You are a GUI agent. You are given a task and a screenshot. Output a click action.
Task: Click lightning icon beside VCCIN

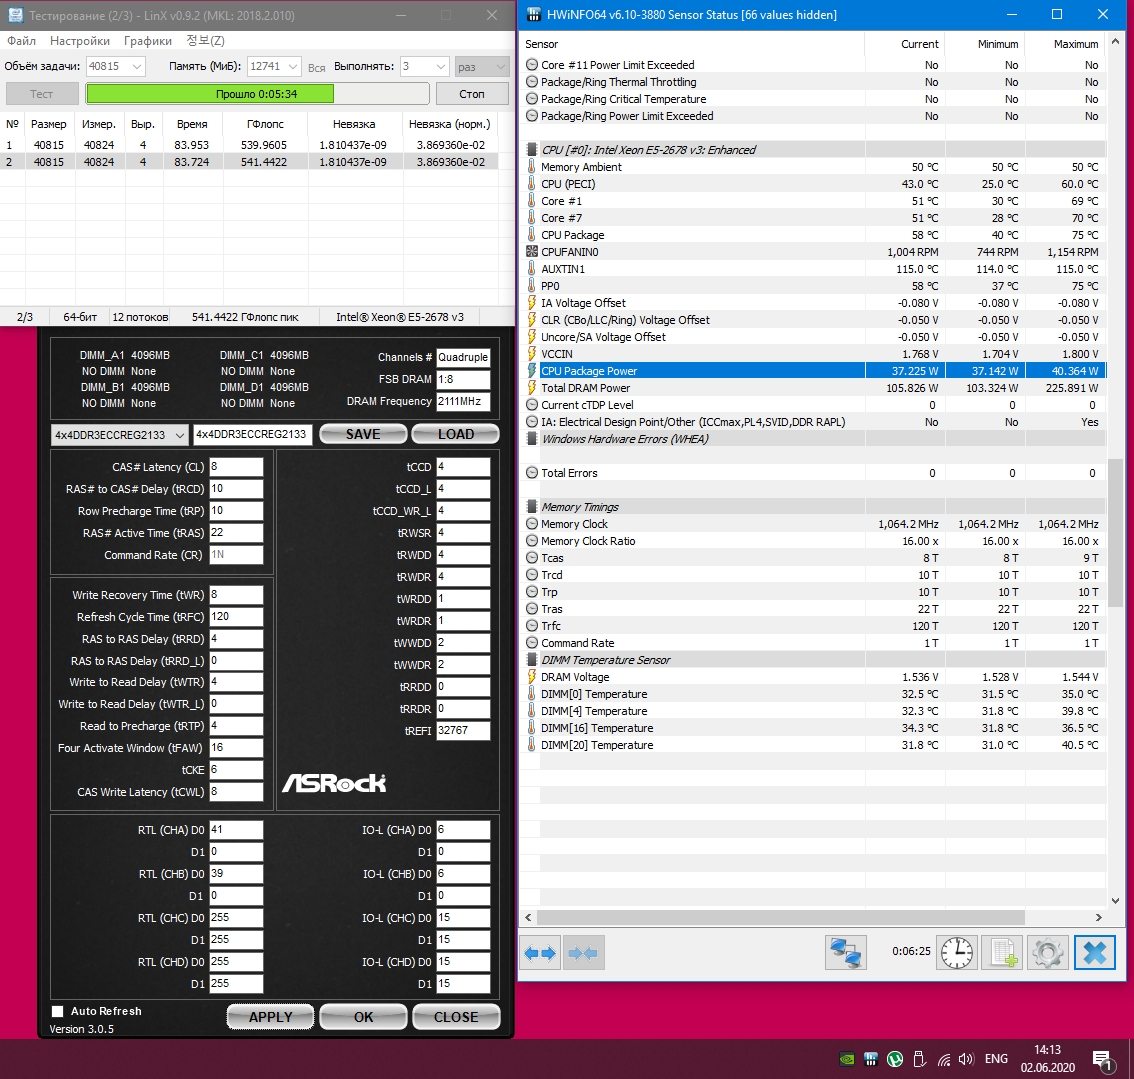532,354
